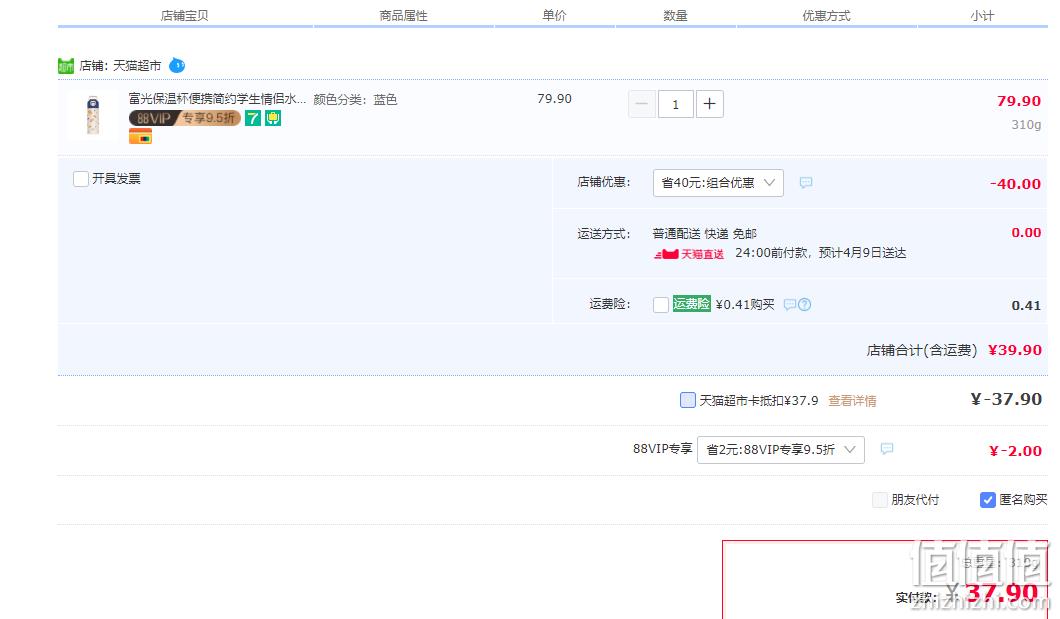Toggle 天猫超市卡抵扣¥37.9 checkbox
The width and height of the screenshot is (1060, 619).
click(688, 400)
